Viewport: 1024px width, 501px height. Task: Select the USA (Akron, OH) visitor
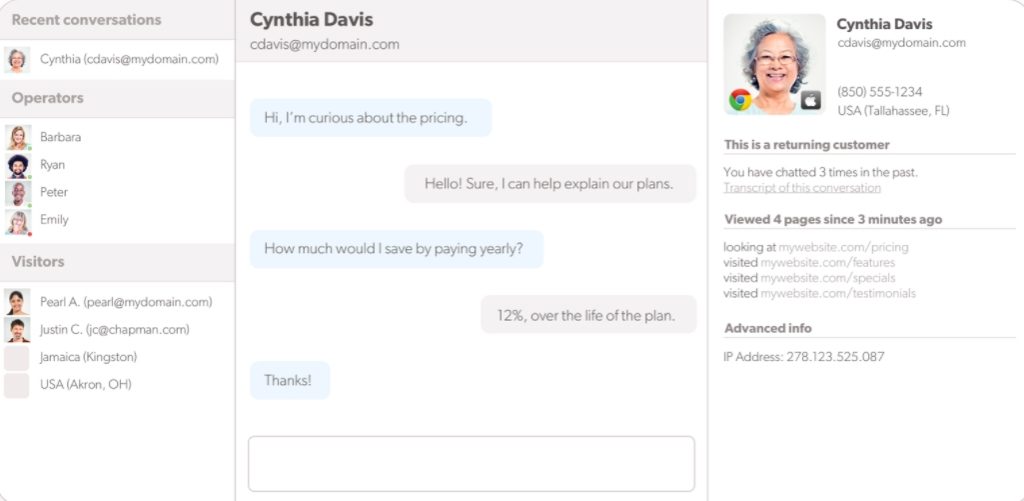pyautogui.click(x=85, y=384)
